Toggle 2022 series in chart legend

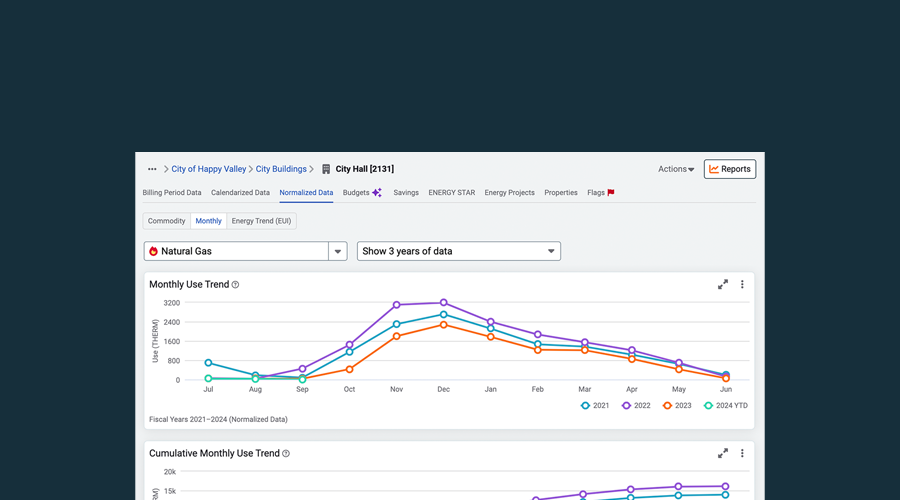point(640,405)
